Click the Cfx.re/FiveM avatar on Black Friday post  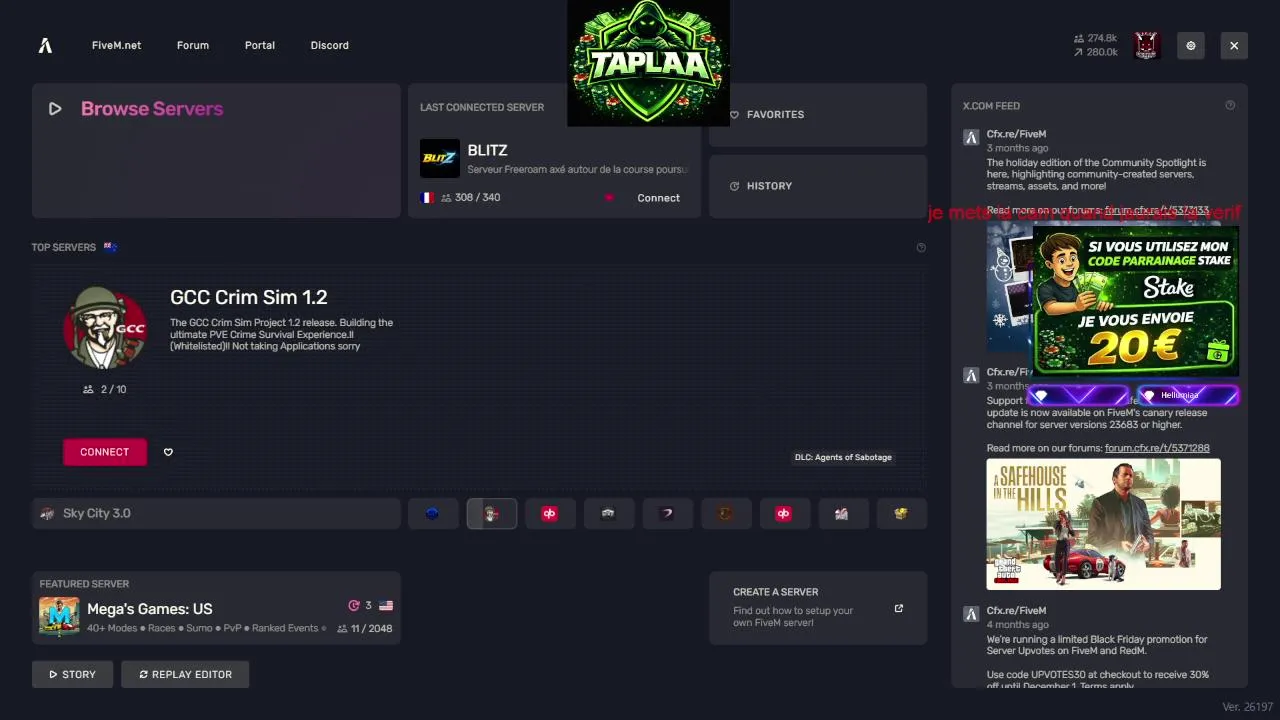pos(971,613)
